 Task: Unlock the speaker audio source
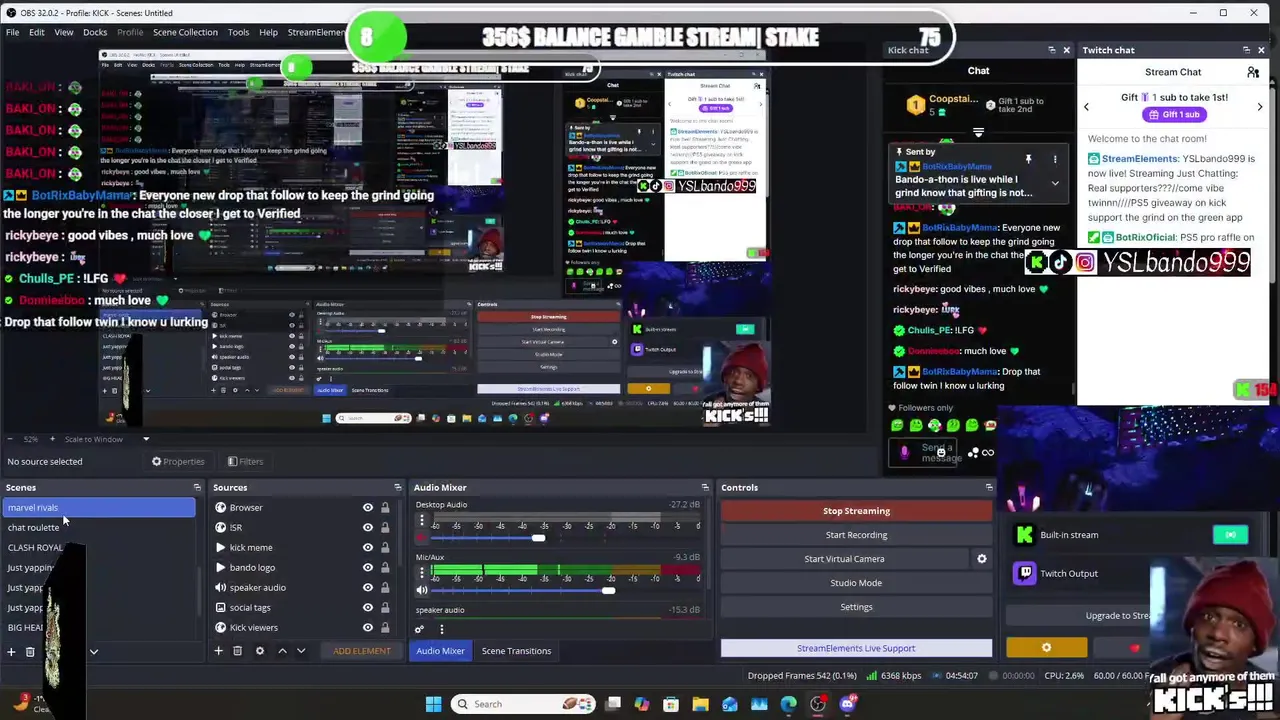[385, 588]
